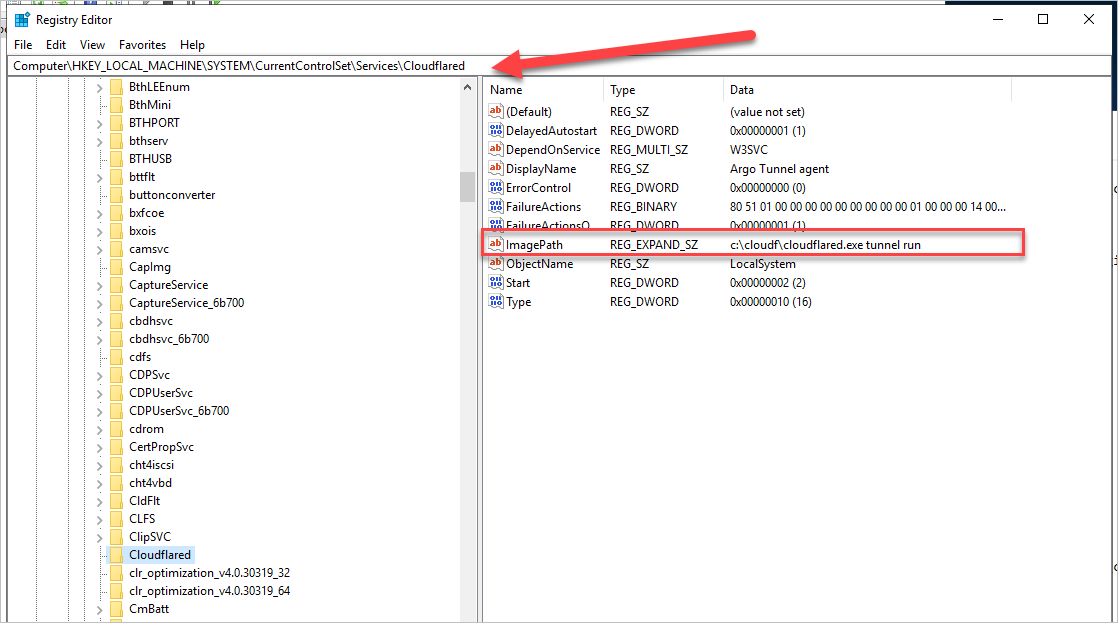Click the ObjectName string value icon
The width and height of the screenshot is (1118, 623).
pos(496,264)
